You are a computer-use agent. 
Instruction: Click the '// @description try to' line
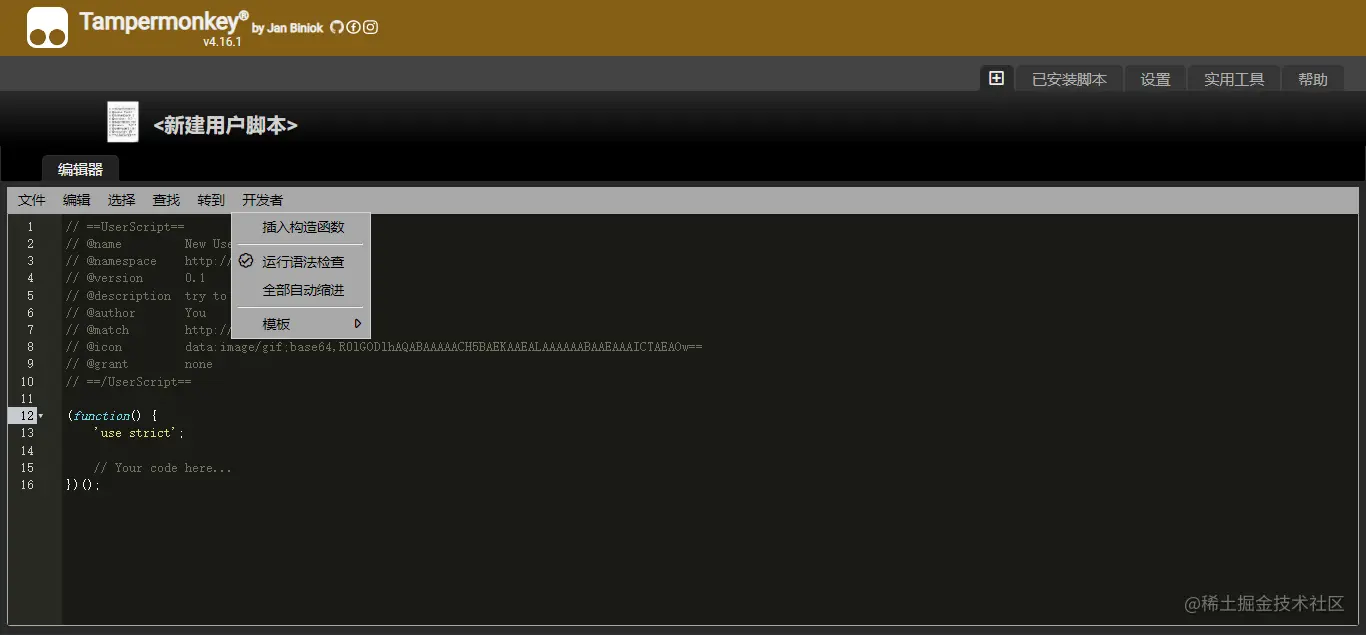(x=147, y=296)
